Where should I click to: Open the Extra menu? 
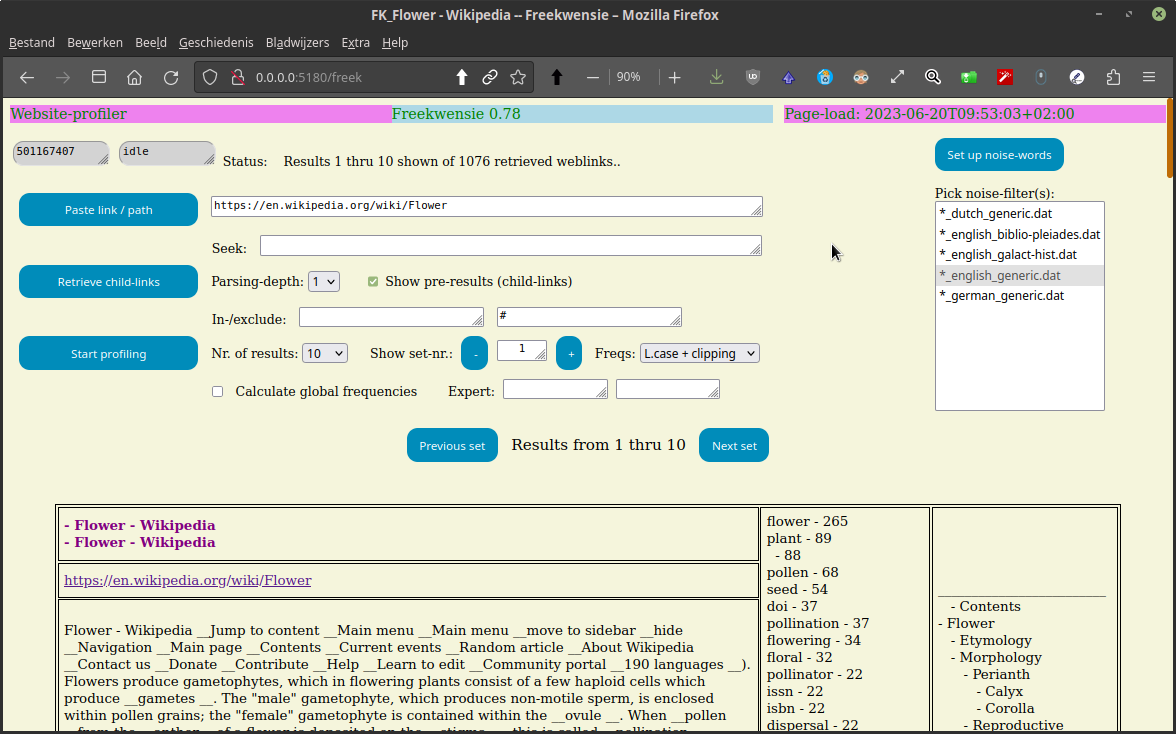click(356, 43)
